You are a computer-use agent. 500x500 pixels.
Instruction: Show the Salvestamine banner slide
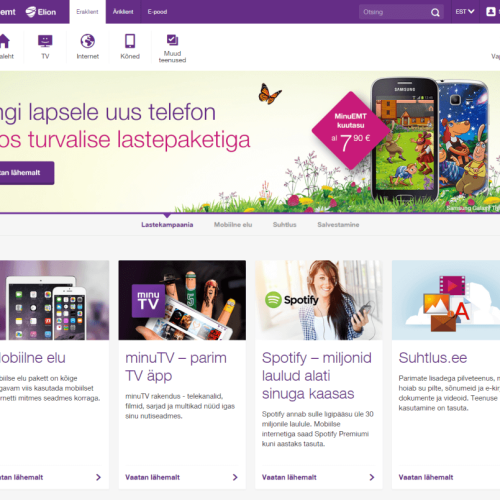point(338,225)
